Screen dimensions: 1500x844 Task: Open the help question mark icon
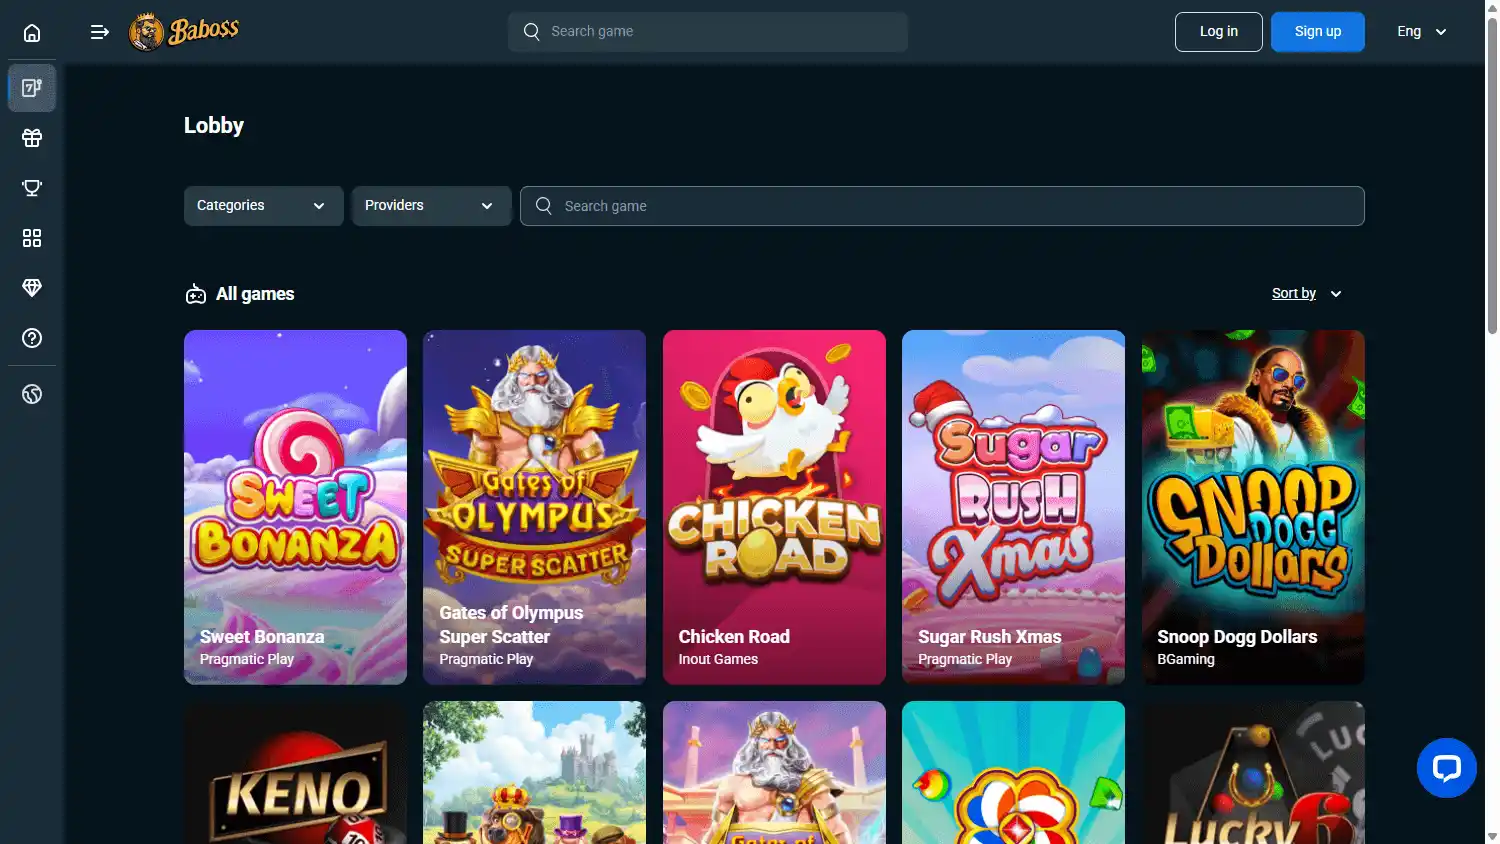32,338
